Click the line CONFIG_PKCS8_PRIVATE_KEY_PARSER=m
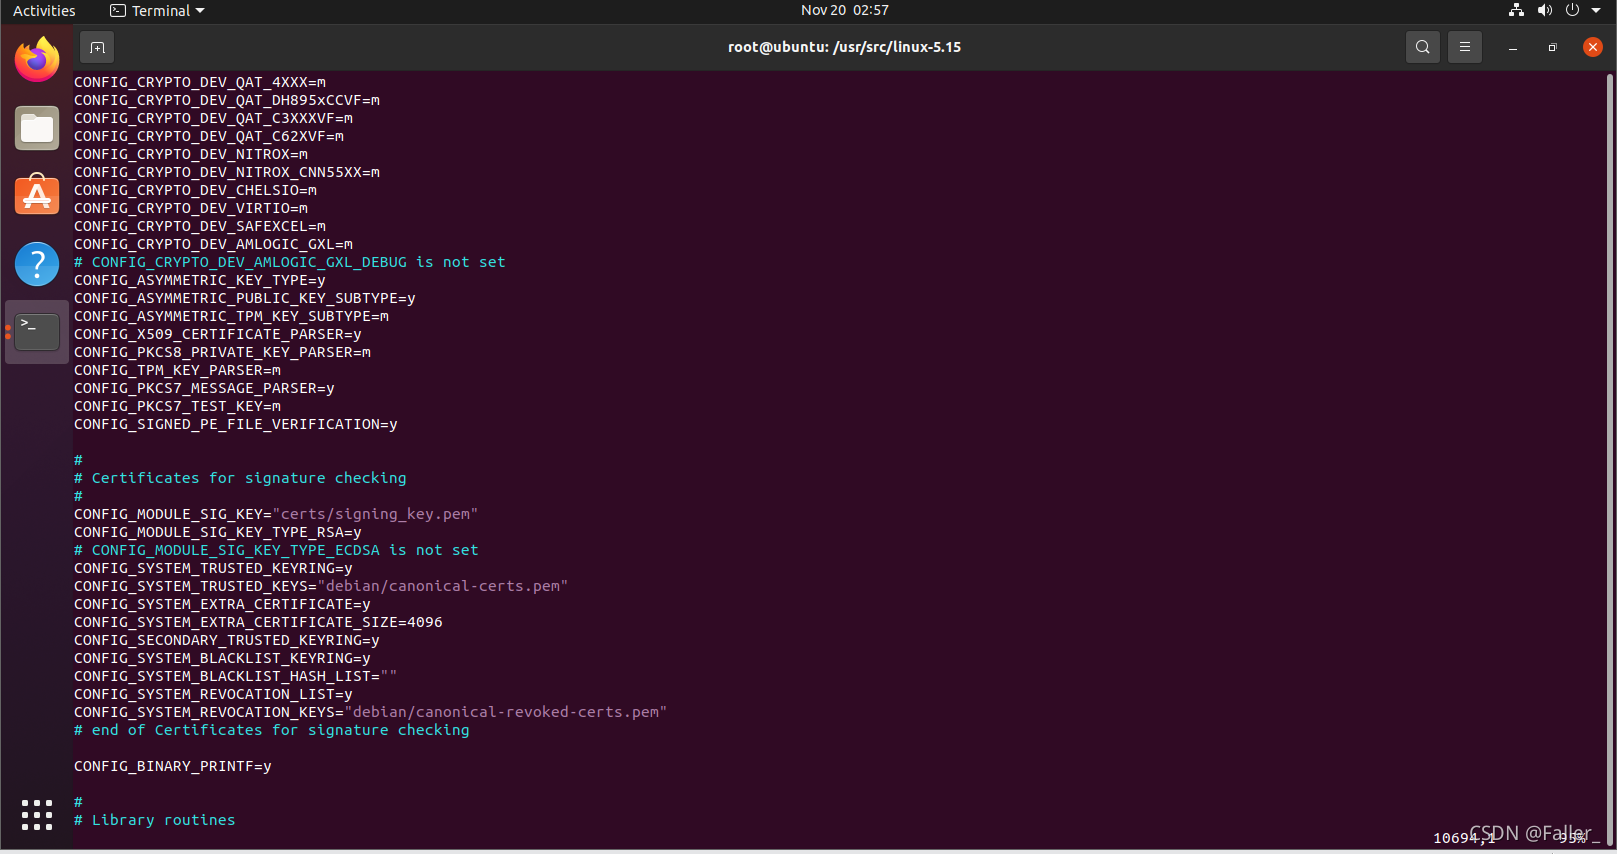1617x854 pixels. [x=222, y=352]
